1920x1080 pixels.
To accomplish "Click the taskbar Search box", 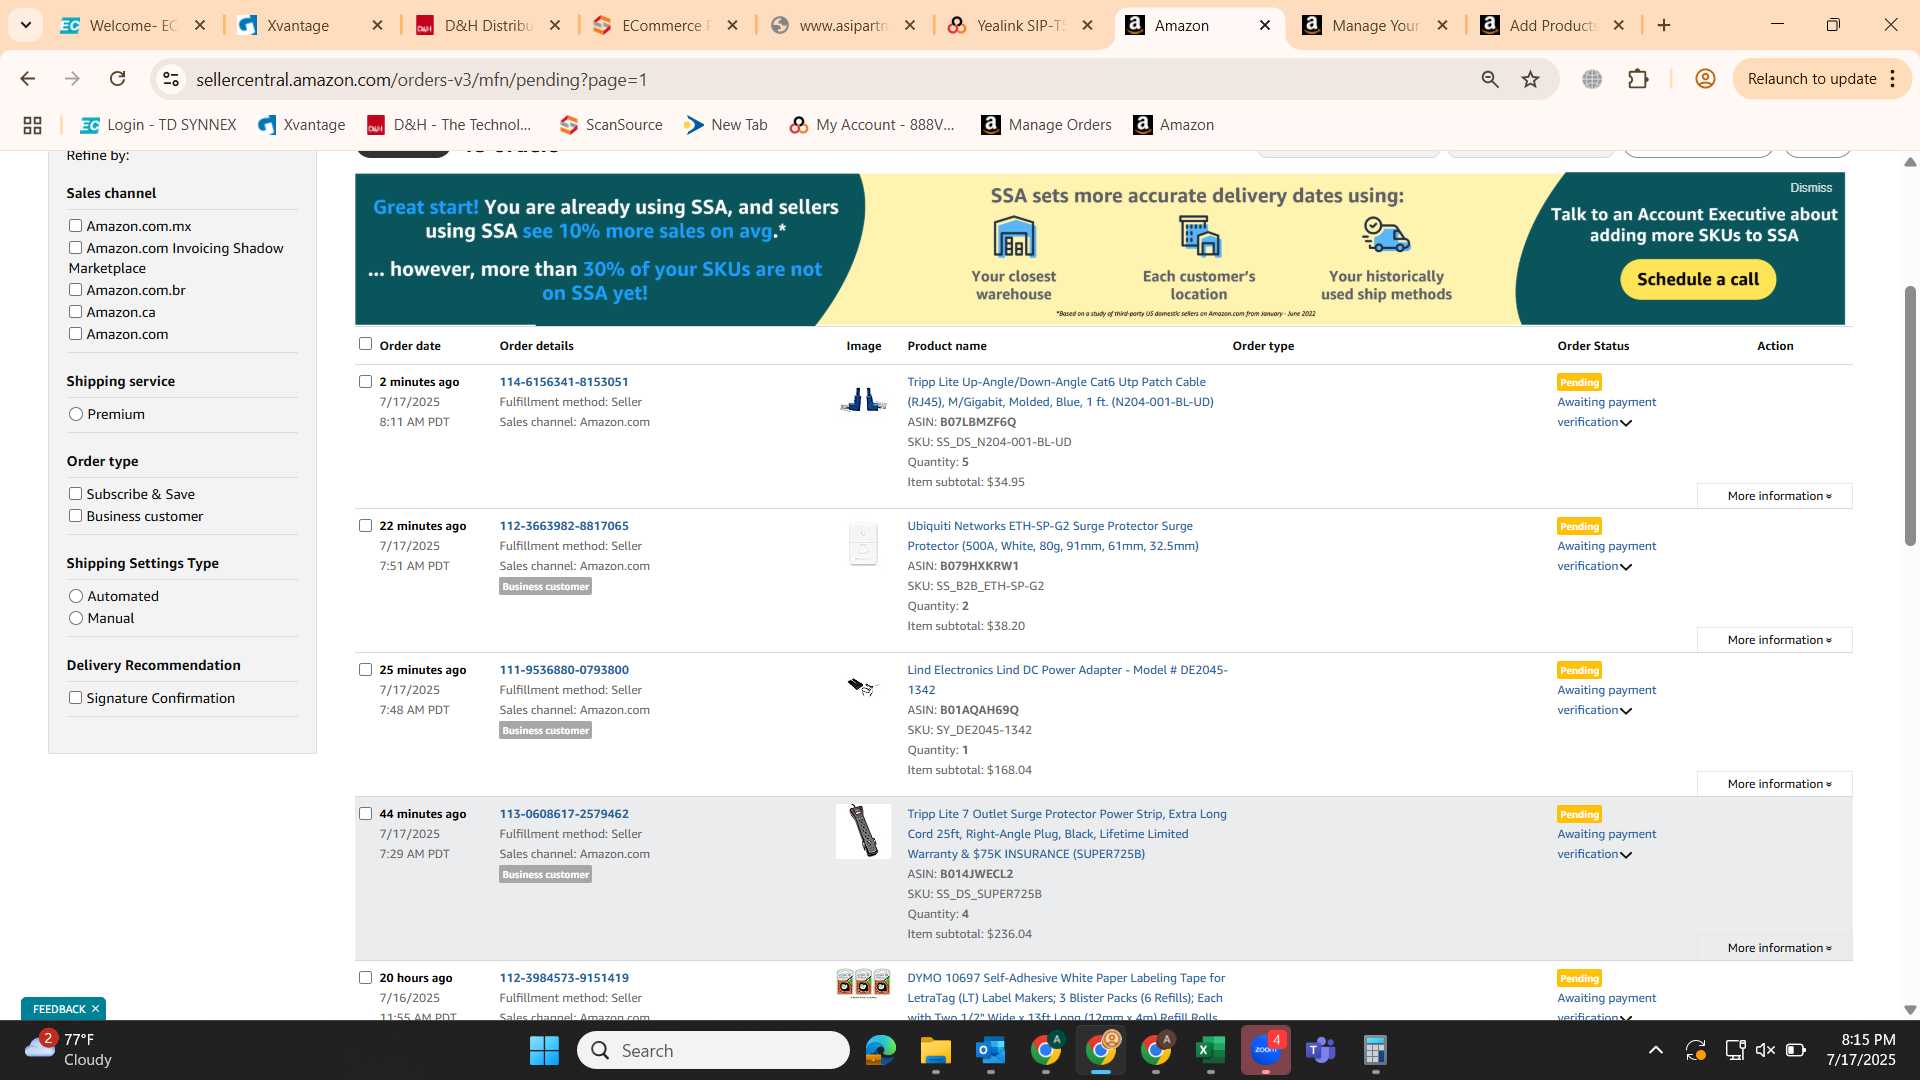I will tap(714, 1051).
